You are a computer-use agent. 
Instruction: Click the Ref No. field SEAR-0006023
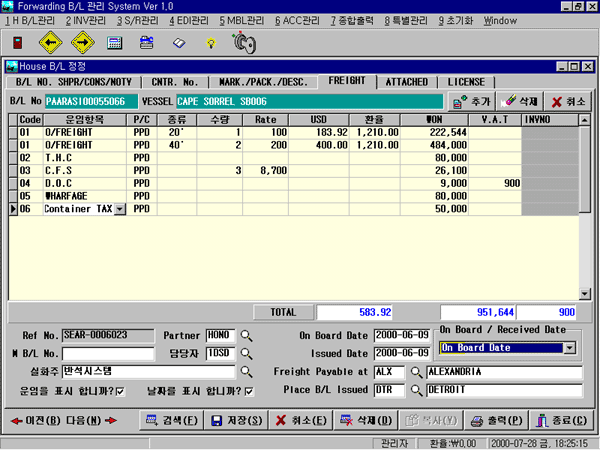pos(108,335)
